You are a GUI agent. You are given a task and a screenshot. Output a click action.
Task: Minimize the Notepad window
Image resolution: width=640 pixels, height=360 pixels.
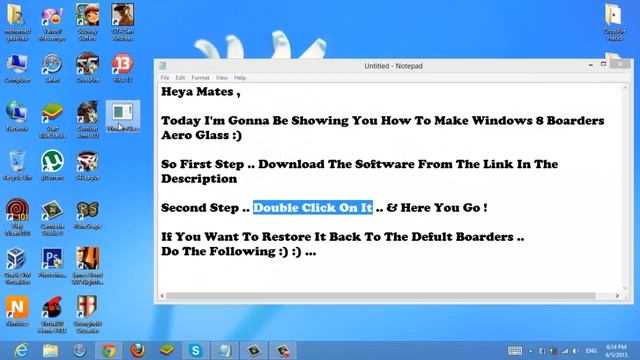[591, 65]
